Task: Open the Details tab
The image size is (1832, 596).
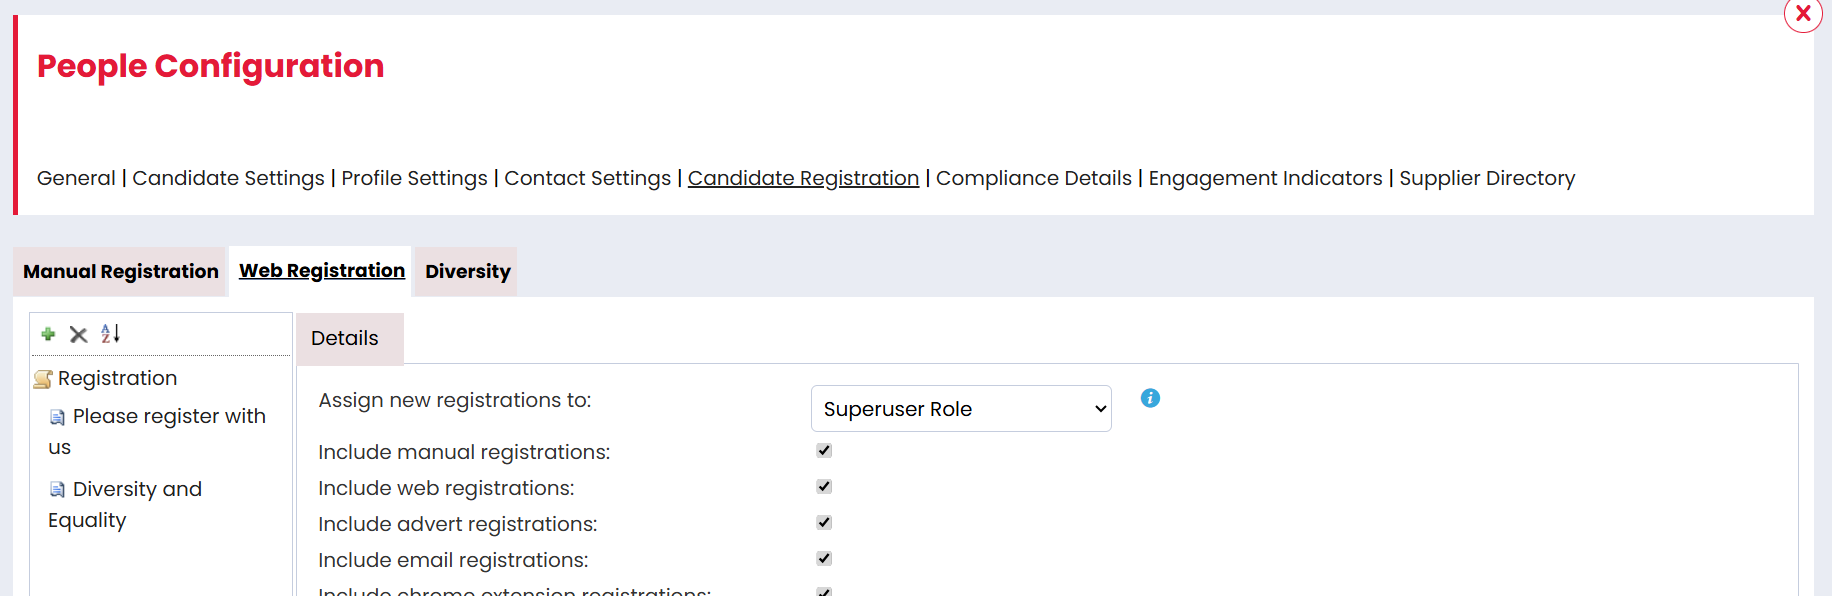Action: [x=345, y=339]
